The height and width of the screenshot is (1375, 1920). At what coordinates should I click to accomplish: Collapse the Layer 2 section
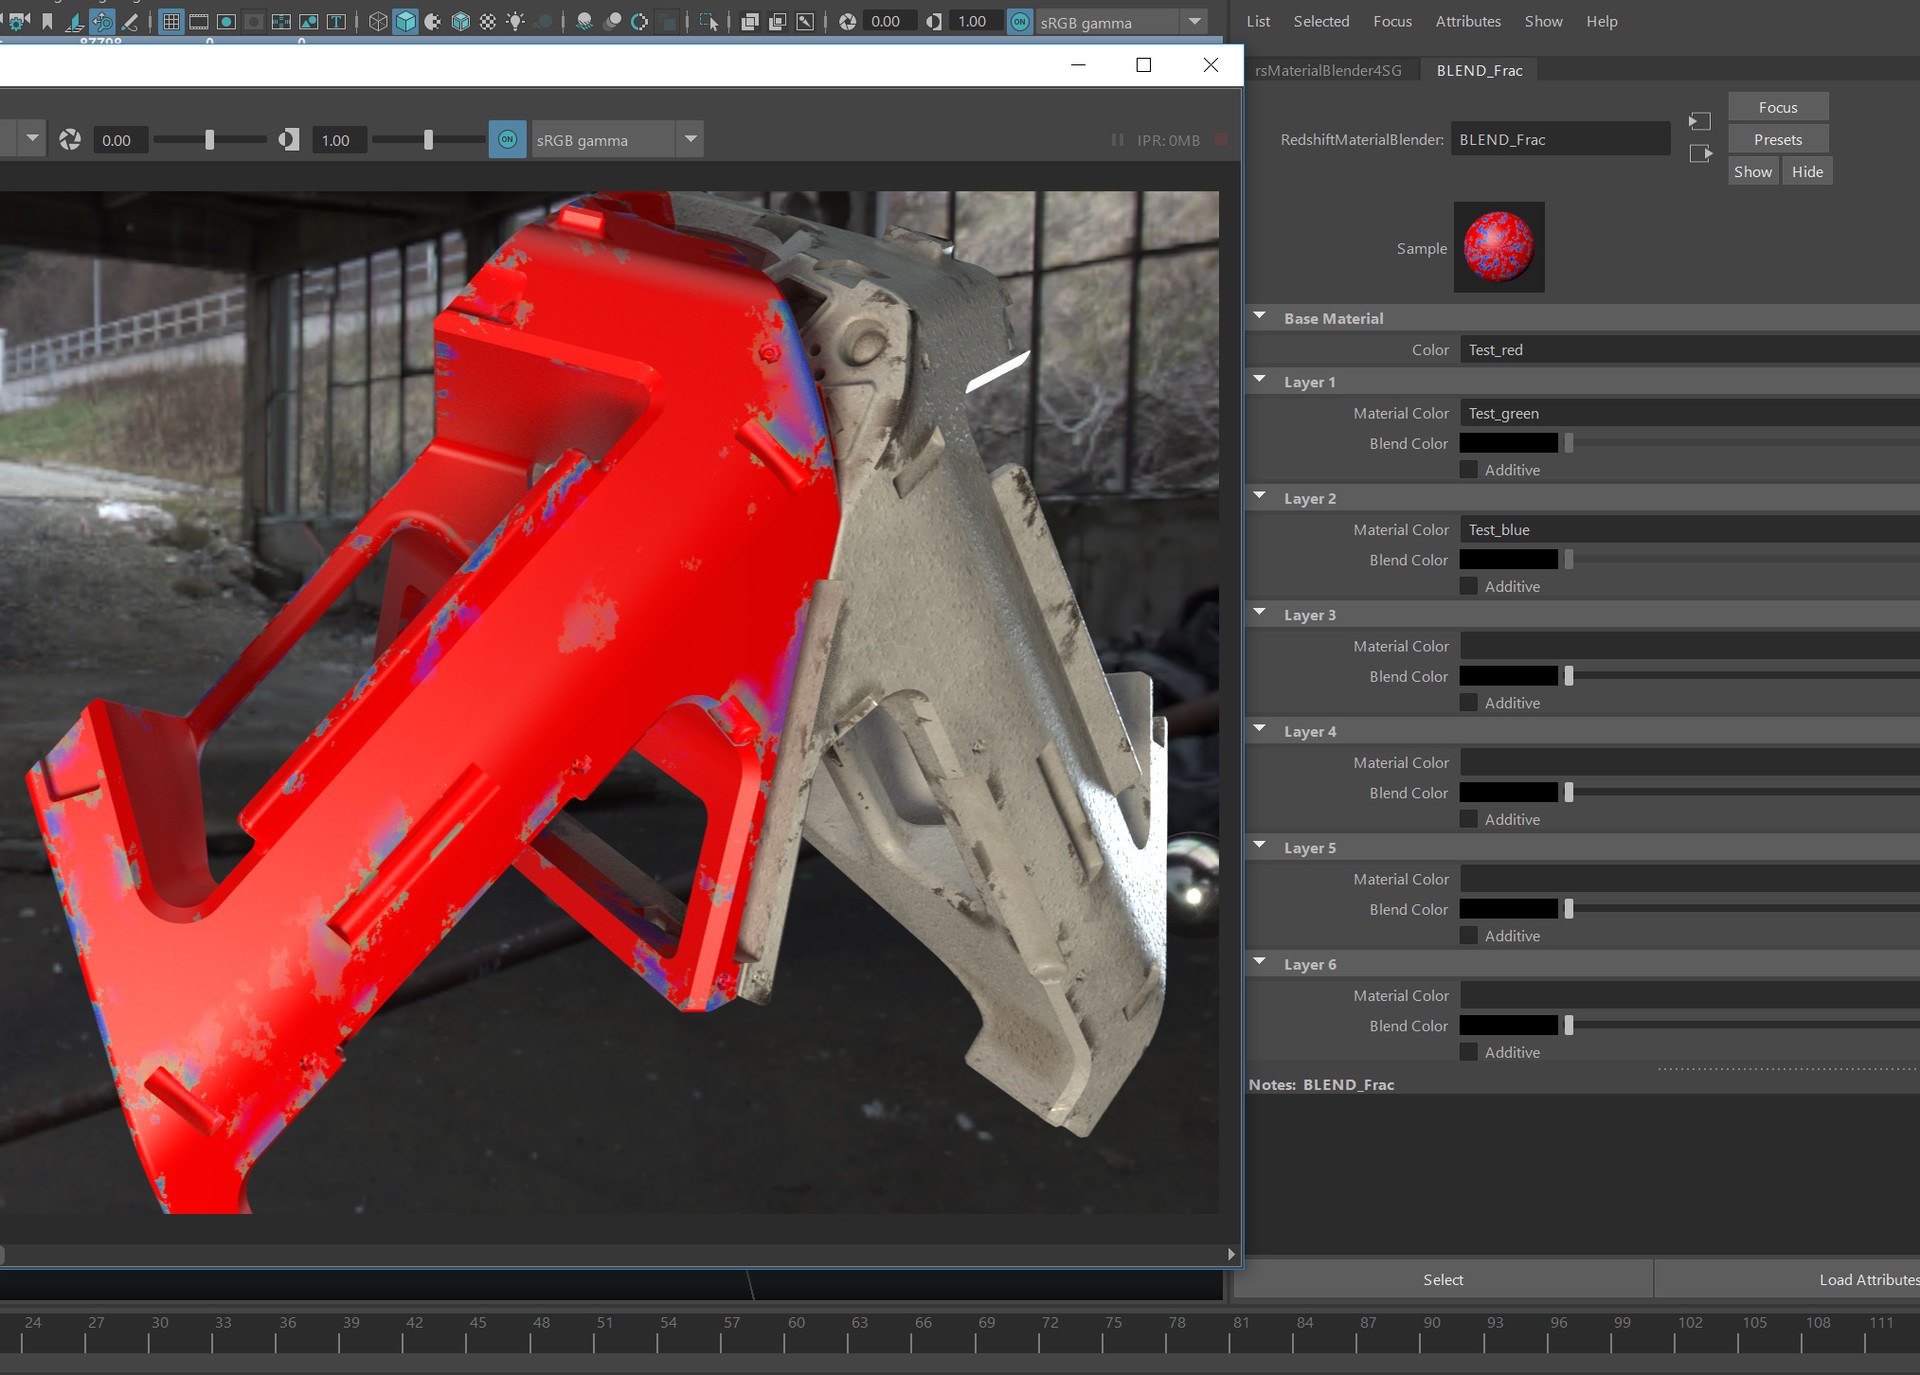coord(1260,497)
